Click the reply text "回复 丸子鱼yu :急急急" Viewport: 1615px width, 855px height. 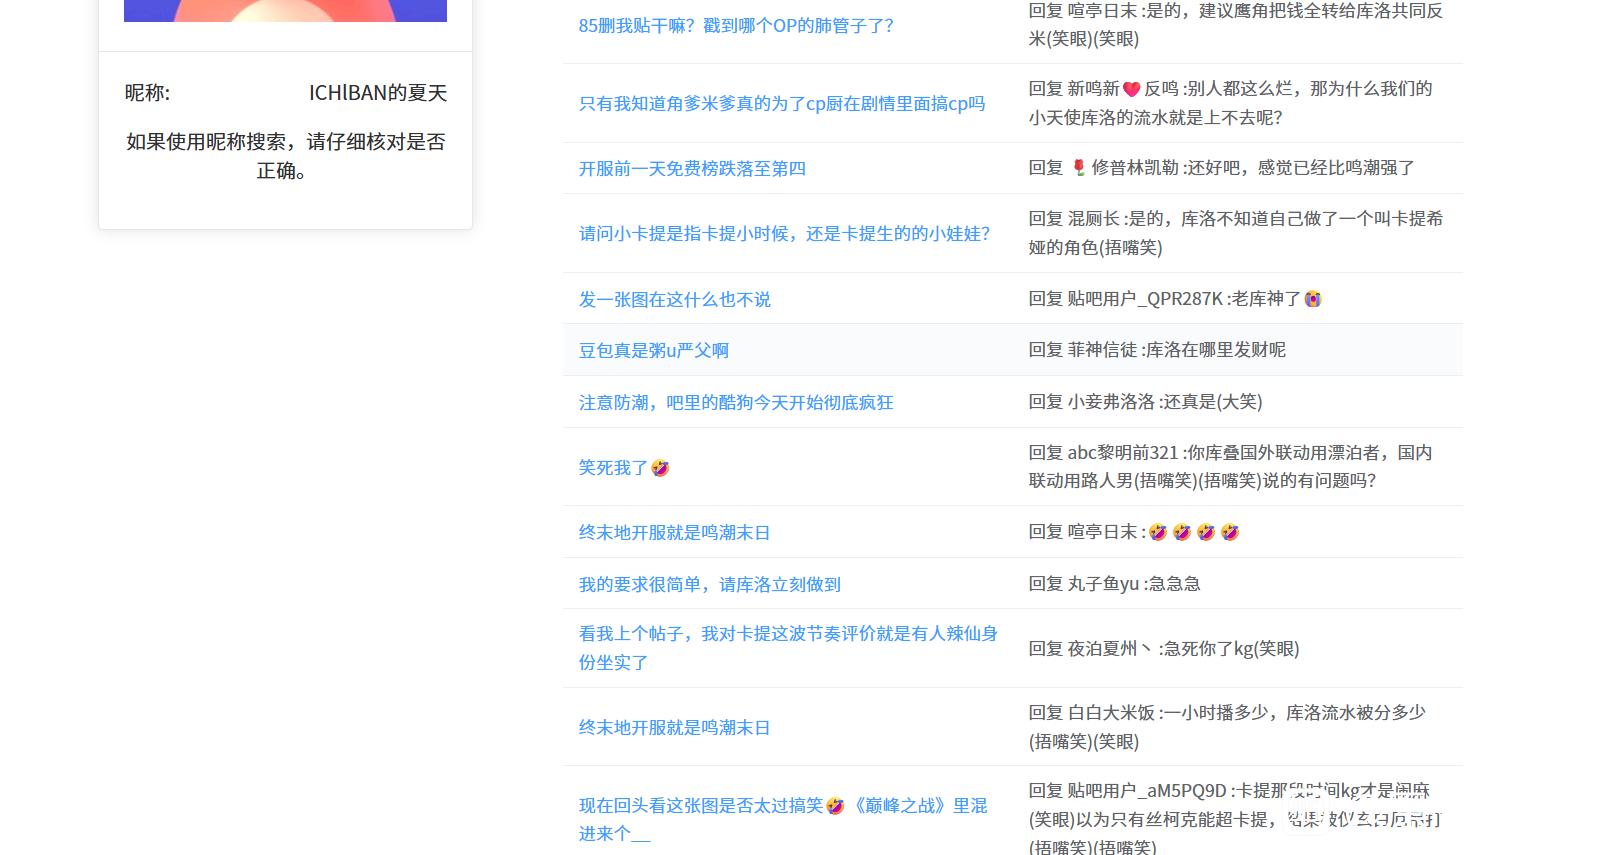(x=1114, y=584)
